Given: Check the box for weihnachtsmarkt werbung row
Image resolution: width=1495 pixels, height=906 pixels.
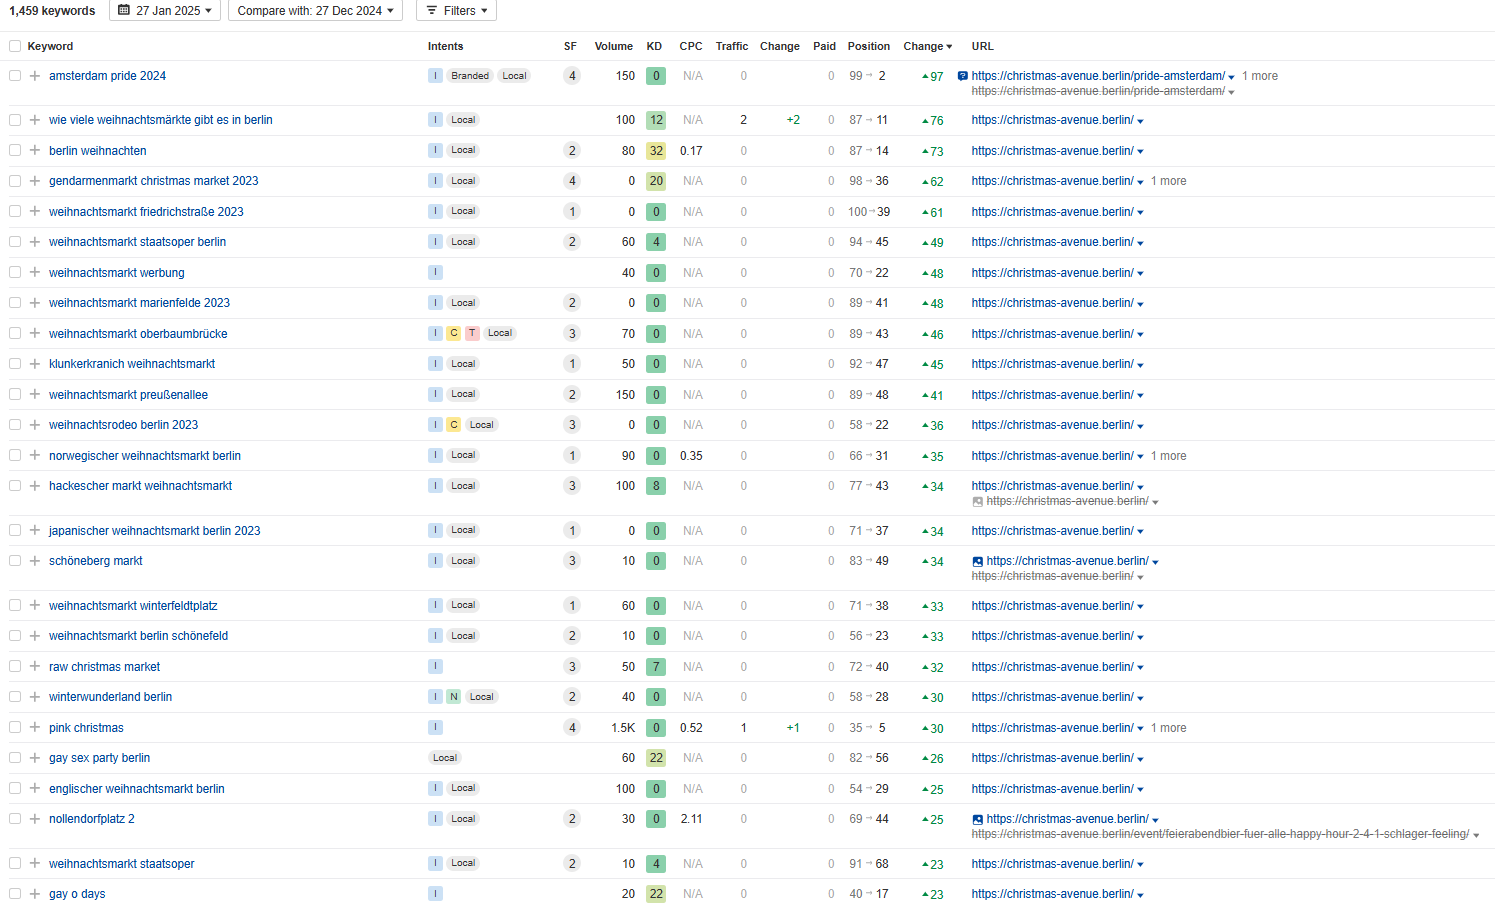Looking at the screenshot, I should pos(15,273).
